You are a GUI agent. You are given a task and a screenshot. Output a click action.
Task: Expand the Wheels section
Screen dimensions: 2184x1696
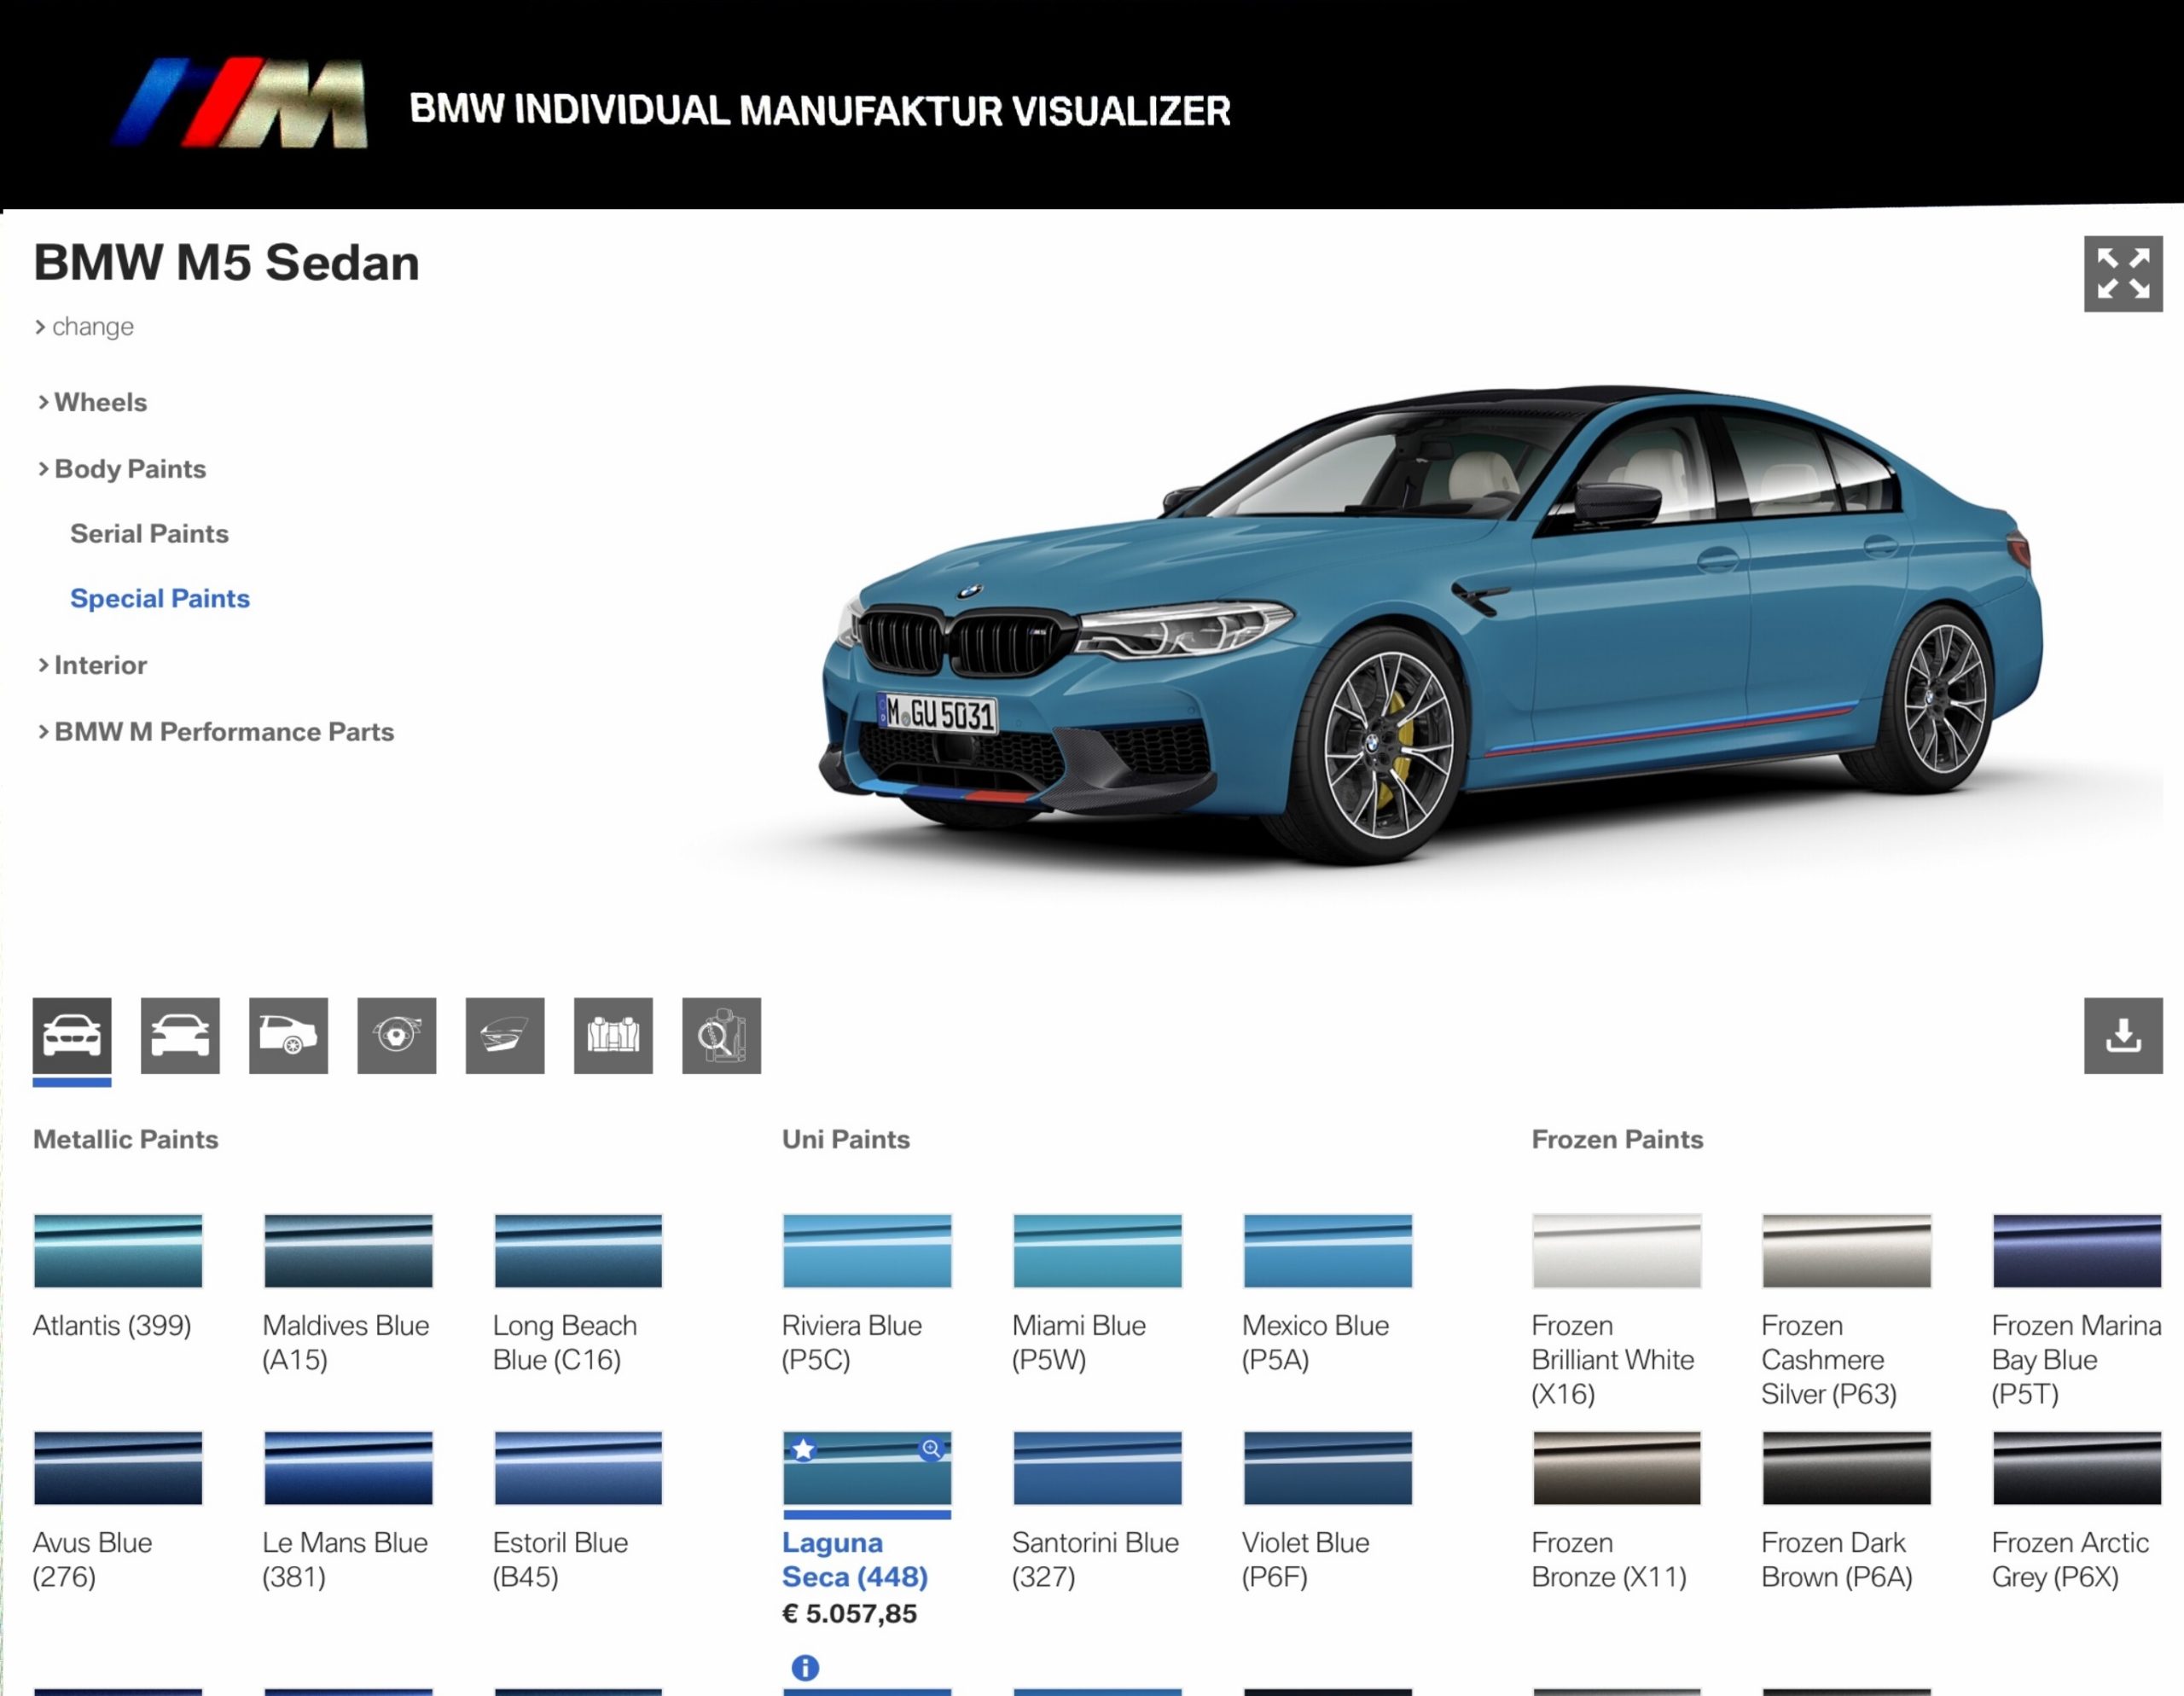[92, 402]
